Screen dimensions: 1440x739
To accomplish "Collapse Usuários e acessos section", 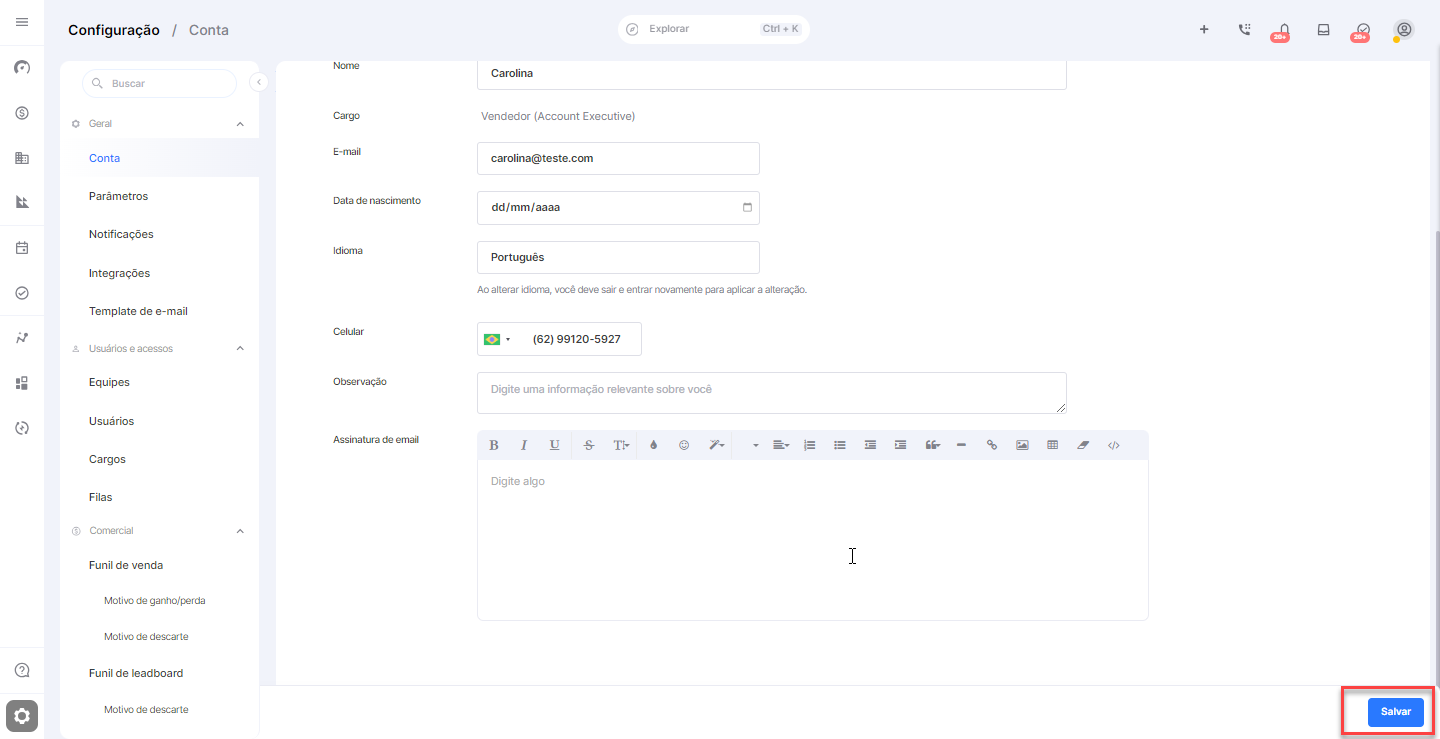I will [240, 349].
